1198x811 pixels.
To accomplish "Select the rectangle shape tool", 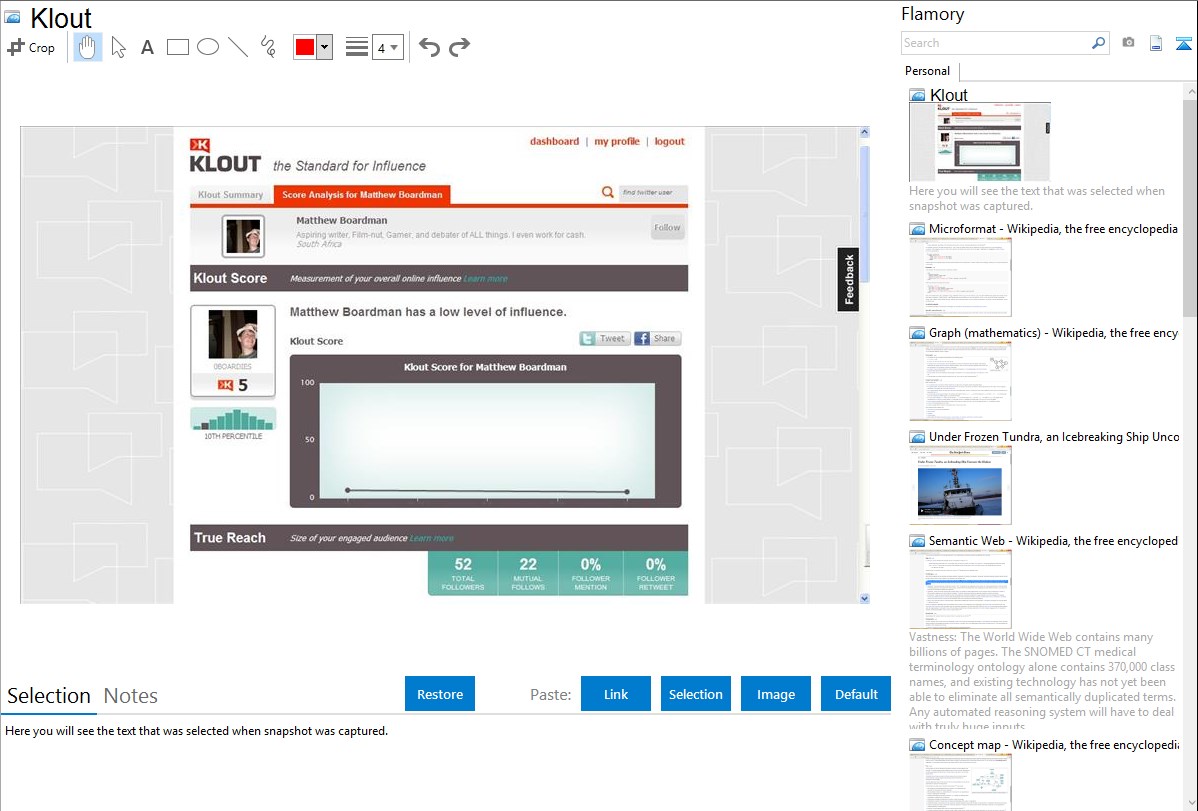I will point(177,47).
